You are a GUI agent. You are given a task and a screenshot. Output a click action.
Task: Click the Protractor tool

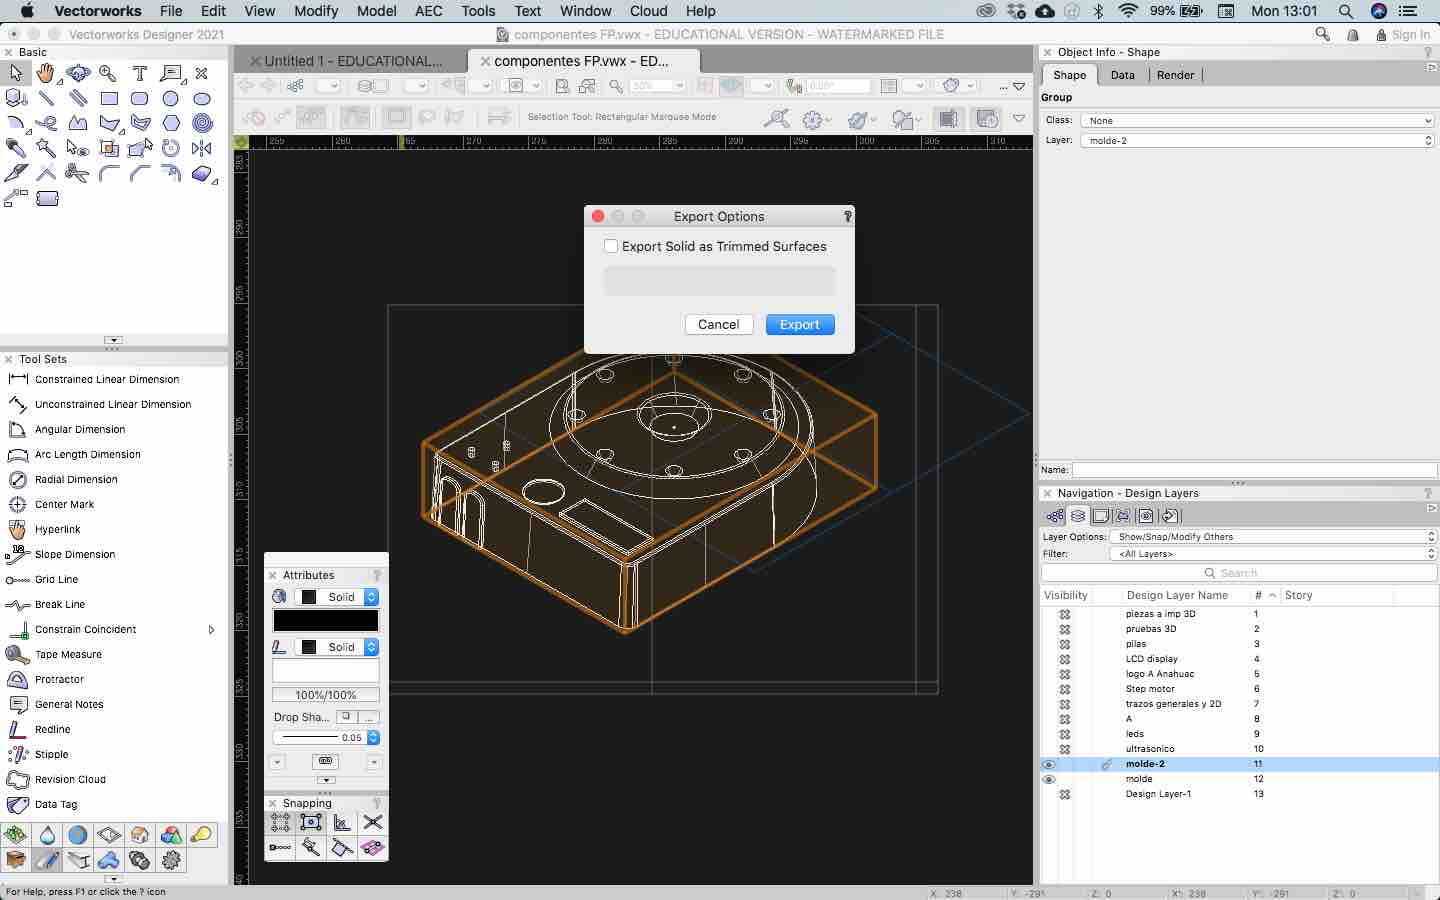59,679
